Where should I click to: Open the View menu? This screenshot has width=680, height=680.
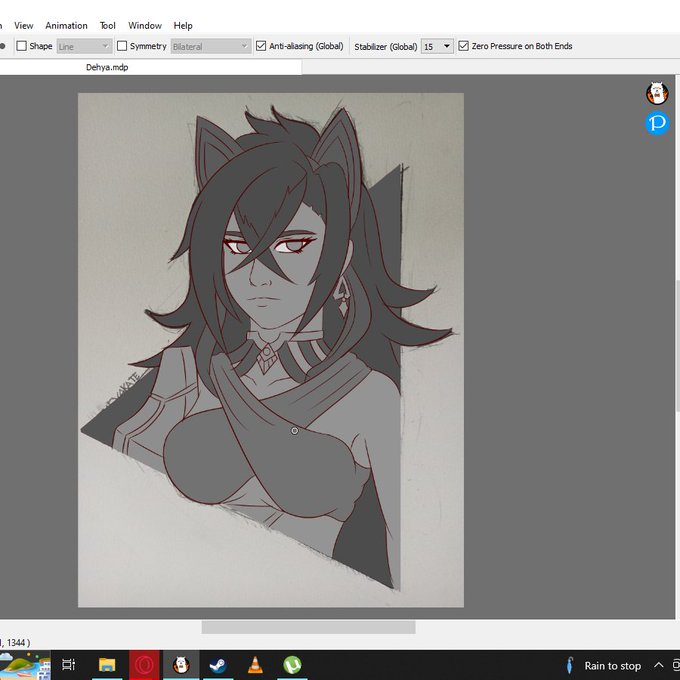pyautogui.click(x=23, y=26)
